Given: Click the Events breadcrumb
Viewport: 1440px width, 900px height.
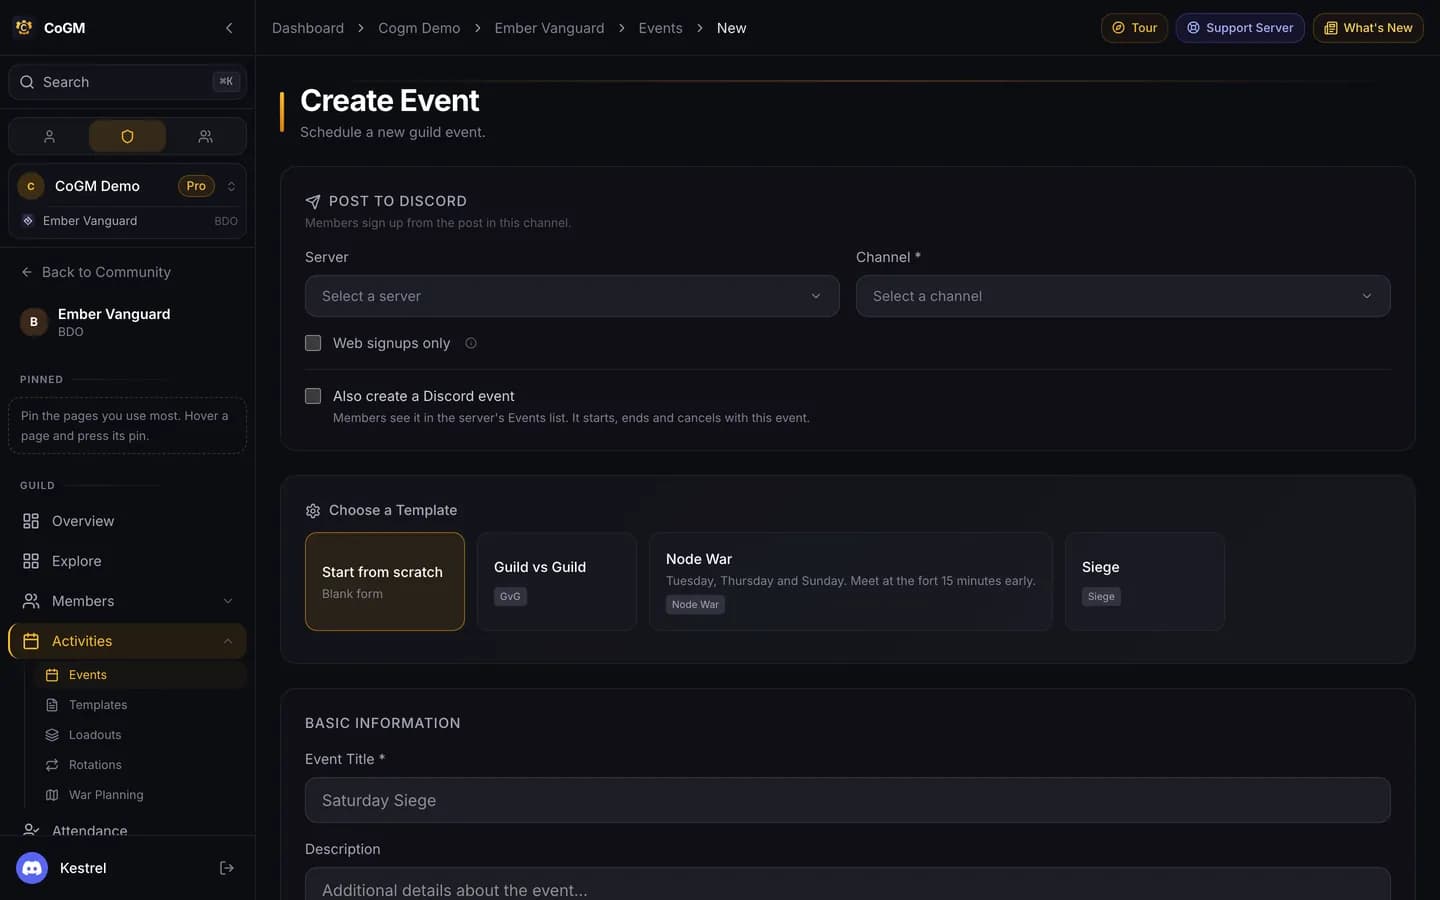Looking at the screenshot, I should (x=660, y=28).
